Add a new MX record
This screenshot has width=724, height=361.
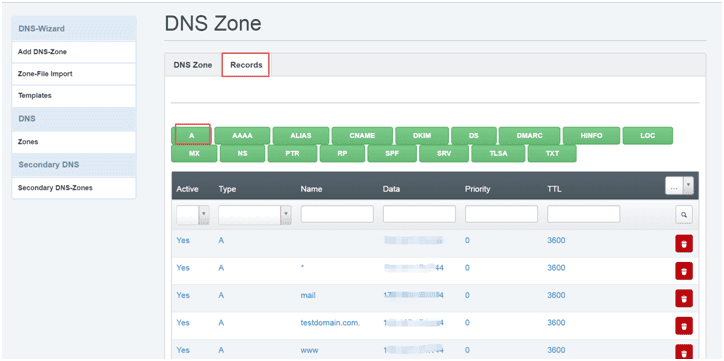(x=194, y=154)
